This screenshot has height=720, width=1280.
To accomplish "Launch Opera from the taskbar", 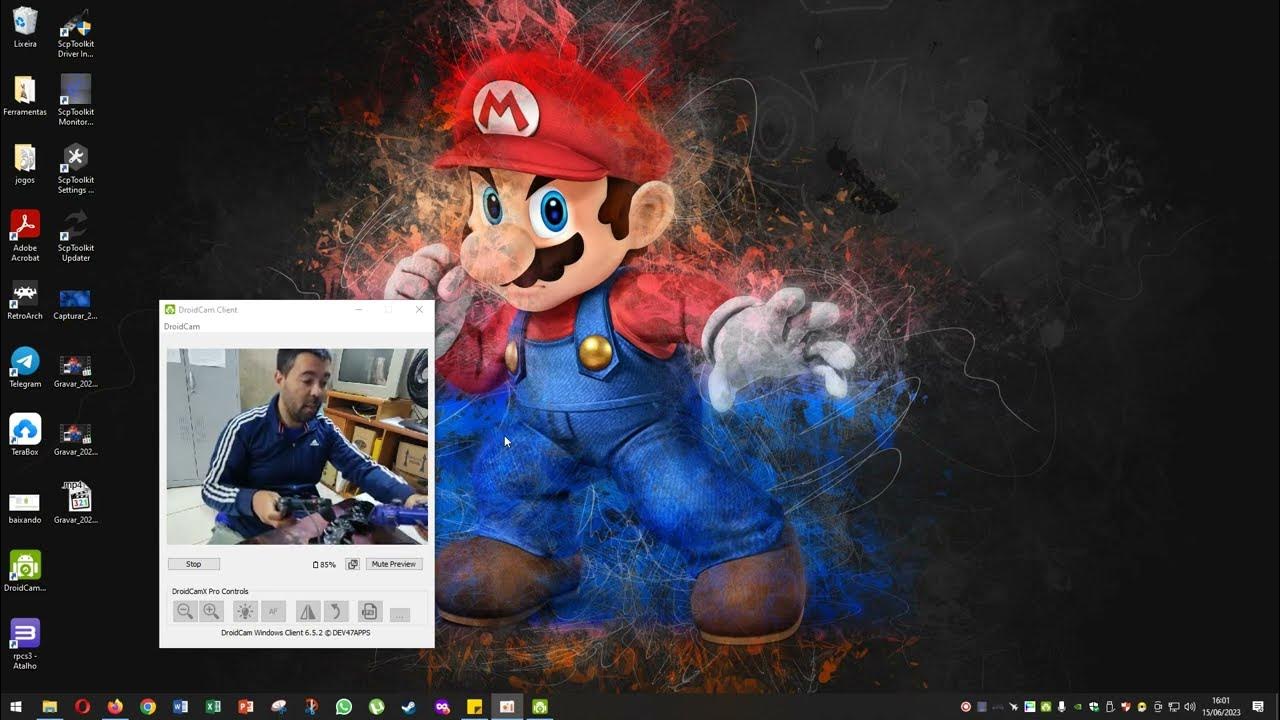I will 82,707.
